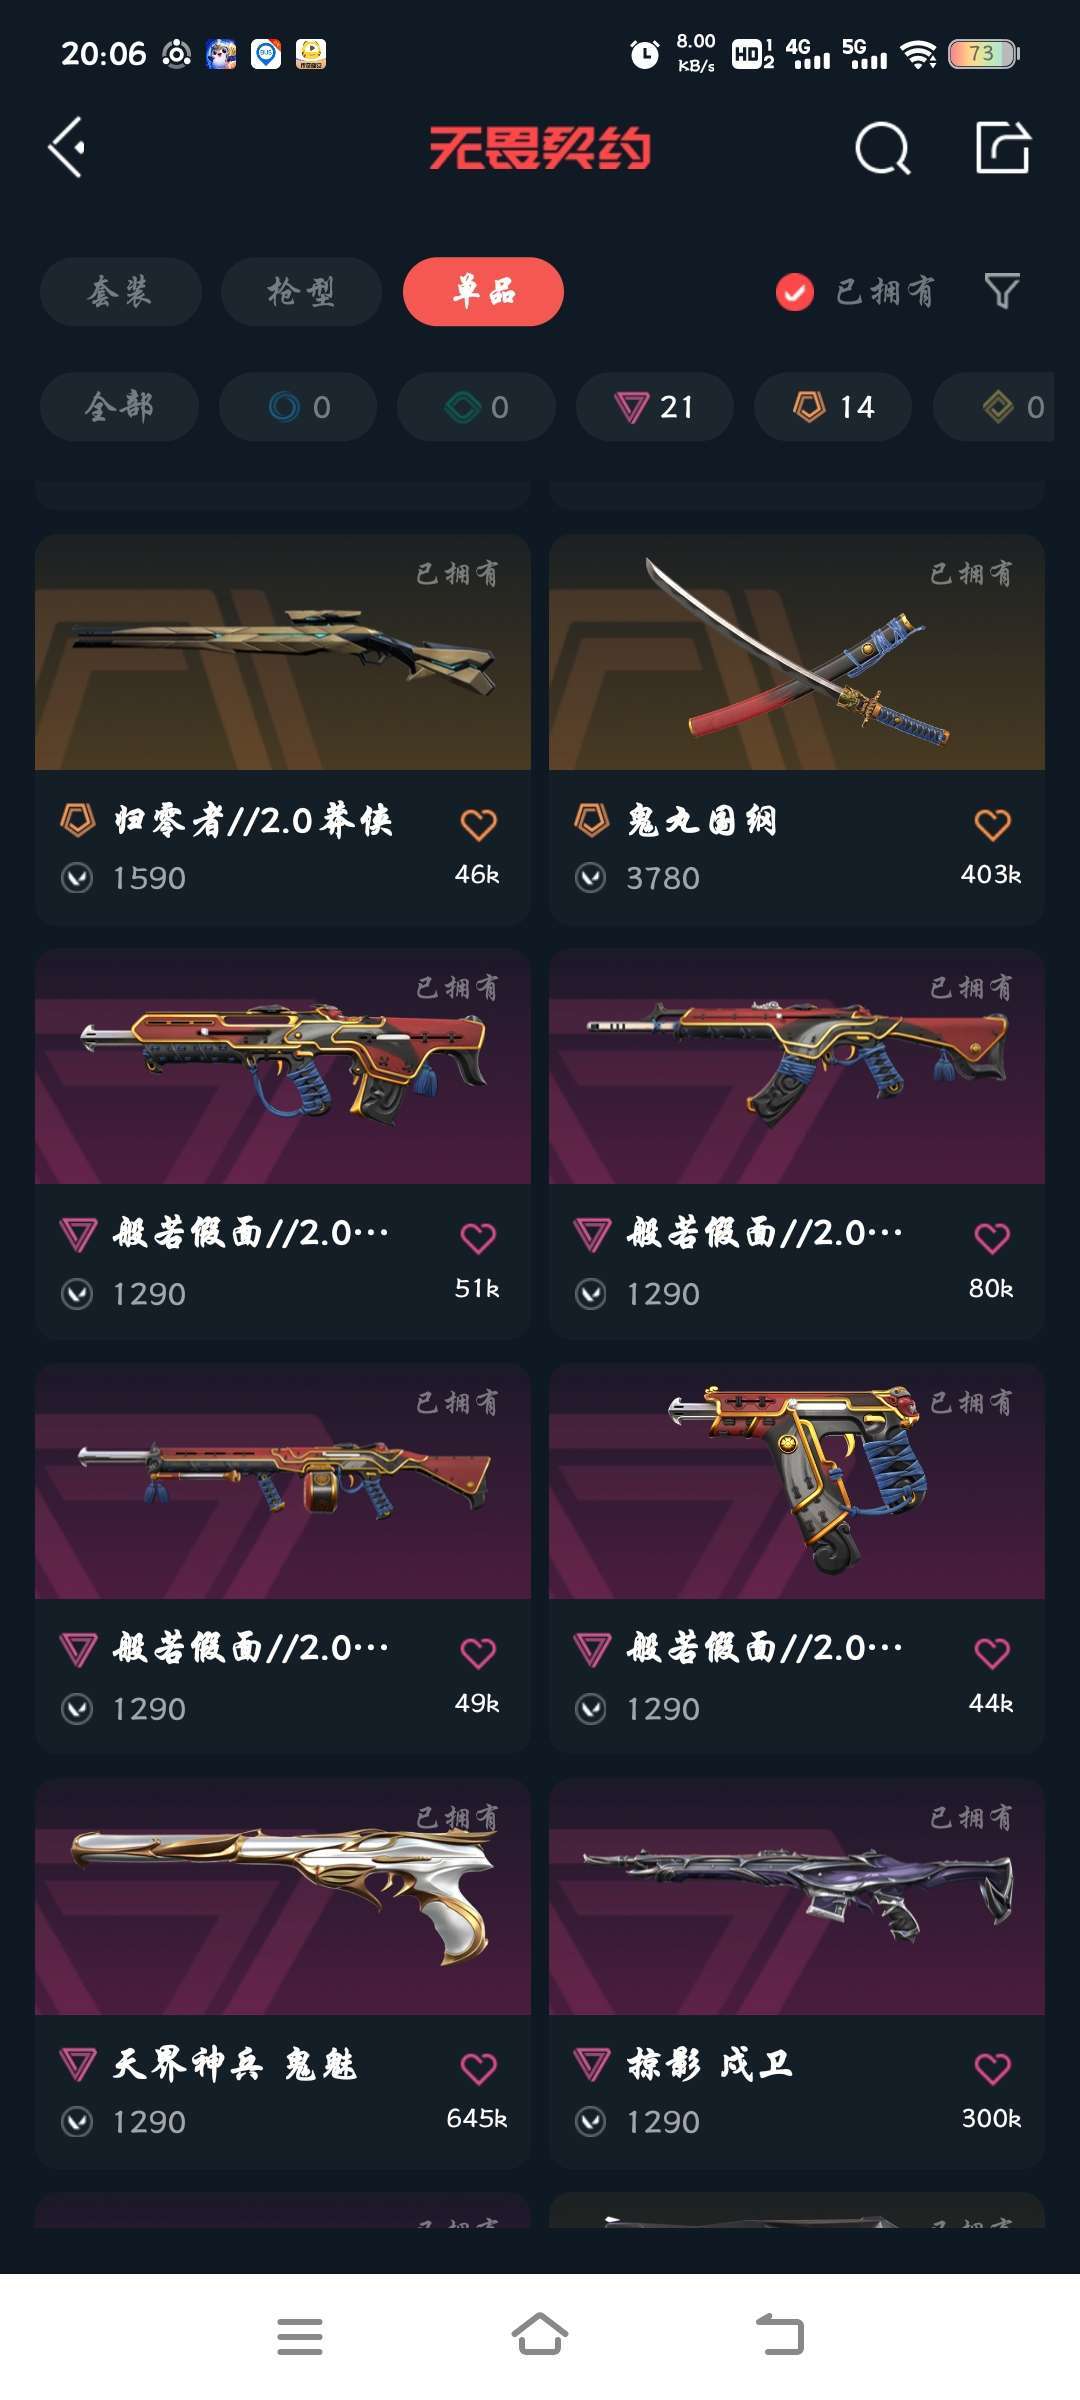Filter by green diamond tier 0
This screenshot has height=2400, width=1080.
coord(476,406)
